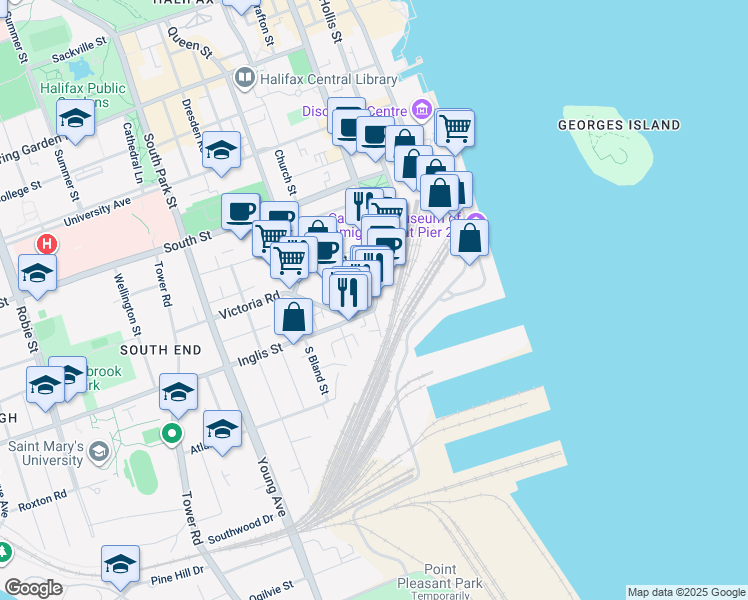Select the SOUTH END neighbourhood label

[161, 350]
